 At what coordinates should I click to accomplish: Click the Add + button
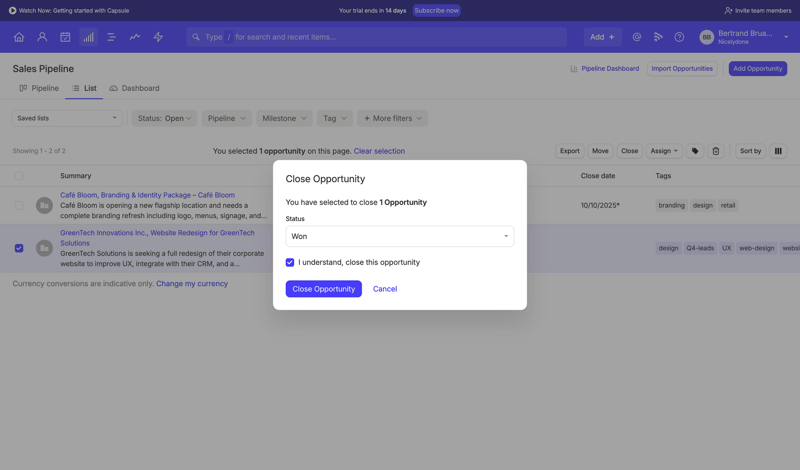[603, 37]
